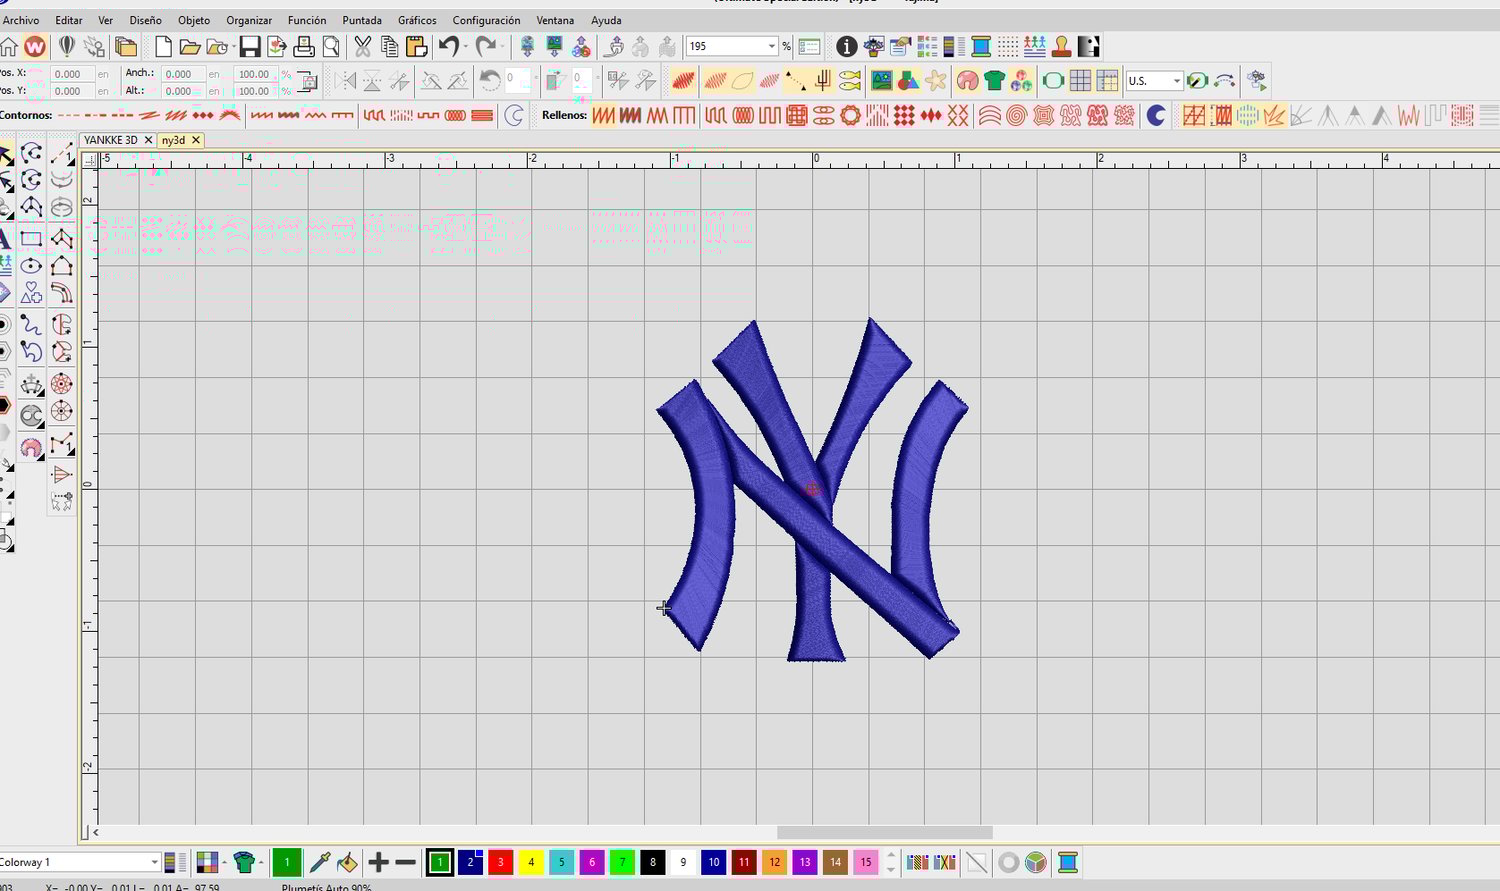
Task: Show the hoop with the green hoop icon
Action: 1053,81
